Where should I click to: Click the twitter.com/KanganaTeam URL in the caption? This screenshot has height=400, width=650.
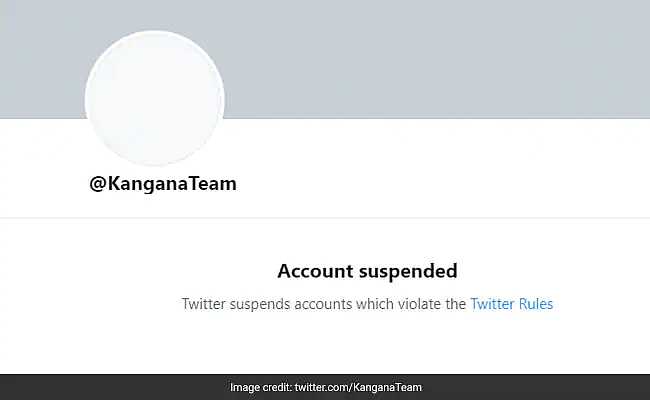(358, 387)
